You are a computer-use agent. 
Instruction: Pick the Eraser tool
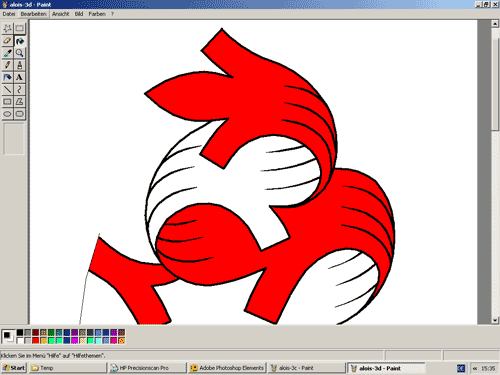[x=7, y=41]
